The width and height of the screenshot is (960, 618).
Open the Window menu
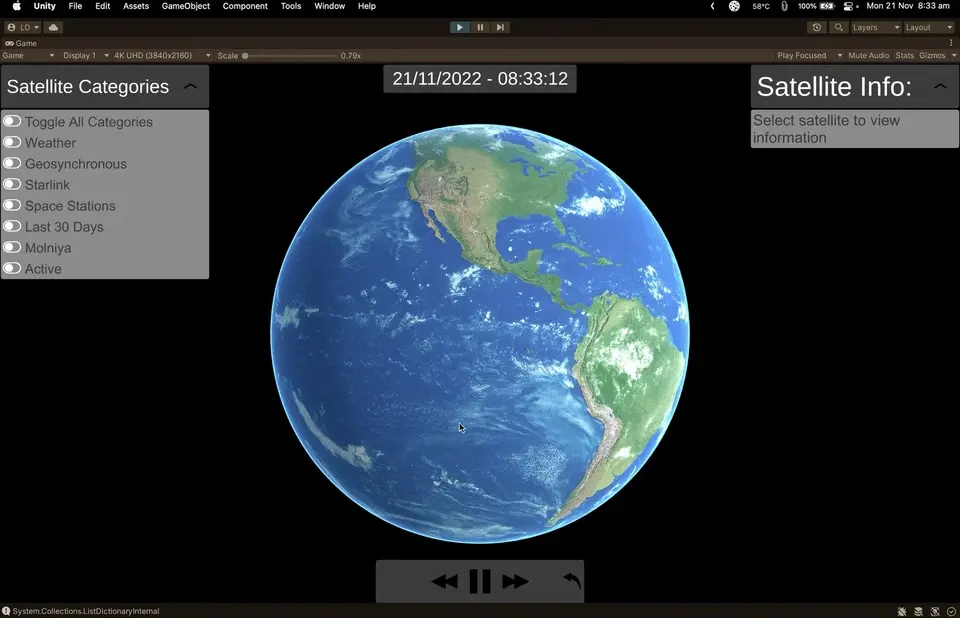tap(329, 6)
